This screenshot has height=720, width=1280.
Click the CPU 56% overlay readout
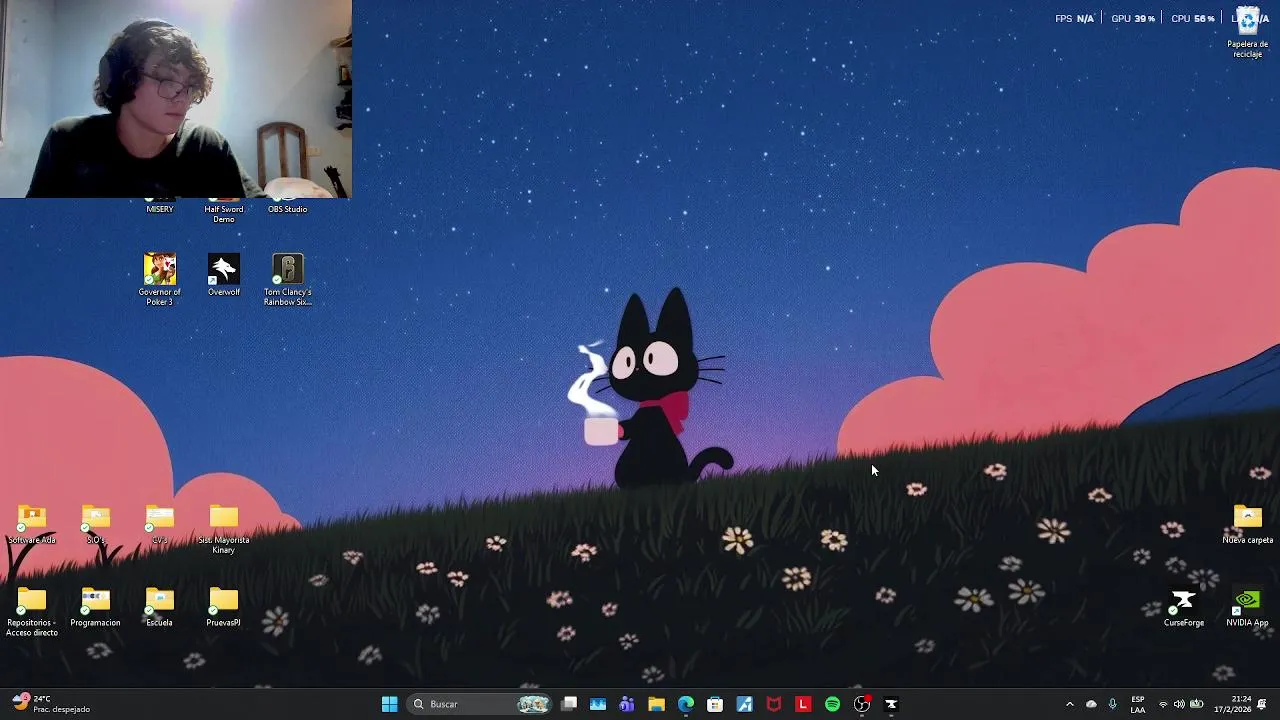tap(1193, 18)
